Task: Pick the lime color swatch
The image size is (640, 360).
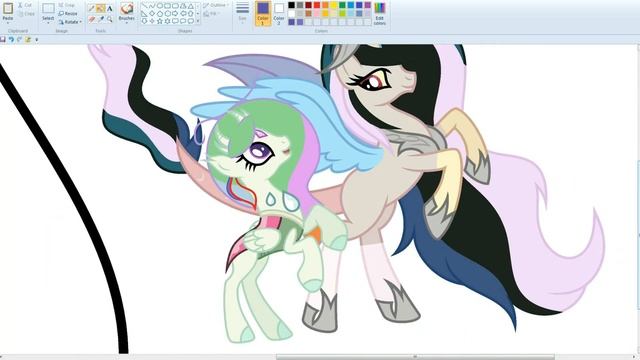Action: tap(342, 13)
